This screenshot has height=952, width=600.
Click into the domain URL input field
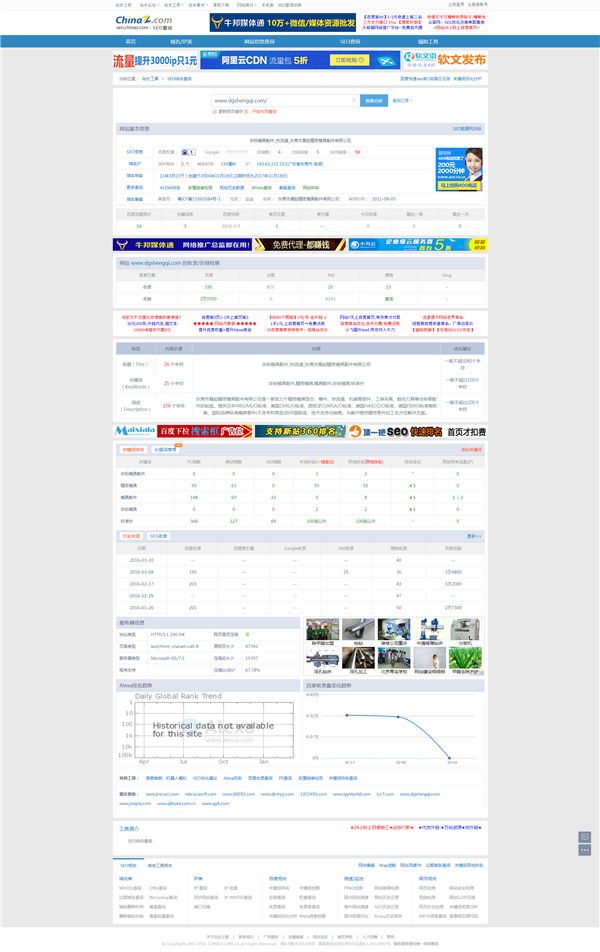coord(280,100)
